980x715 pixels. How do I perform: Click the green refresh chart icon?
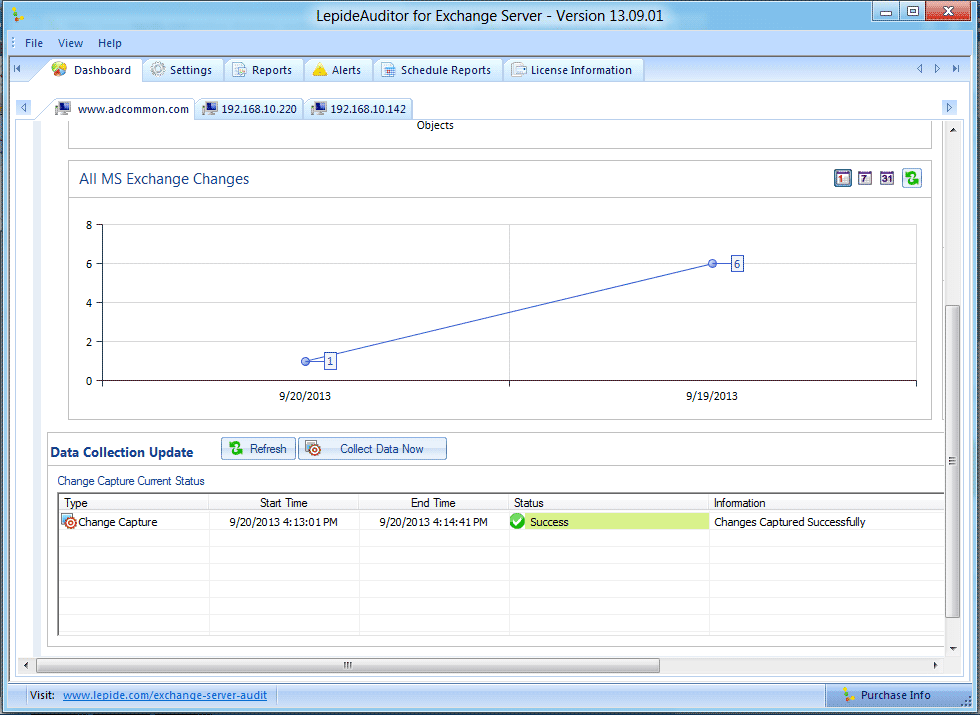click(912, 178)
